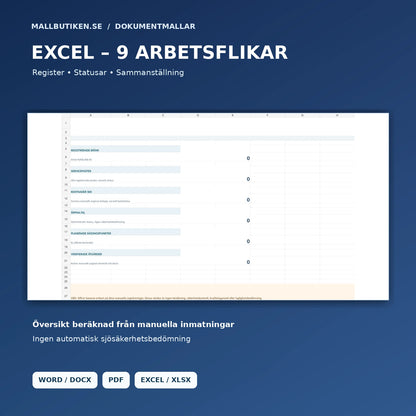
Task: Click the word Register in the subtitle
Action: pos(48,73)
